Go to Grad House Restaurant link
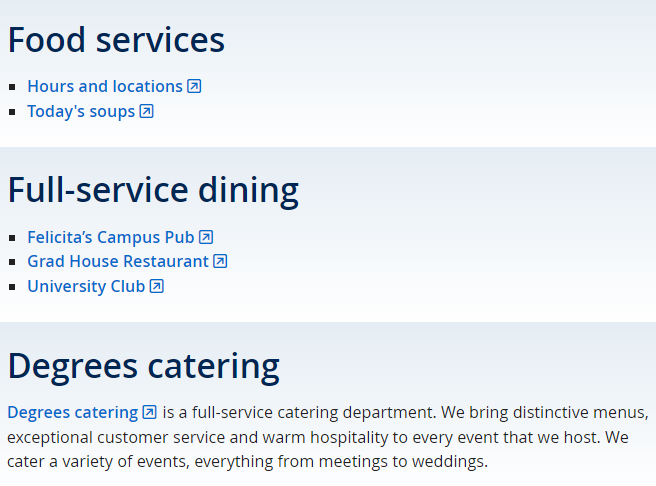Viewport: 656px width, 486px height. tap(118, 261)
